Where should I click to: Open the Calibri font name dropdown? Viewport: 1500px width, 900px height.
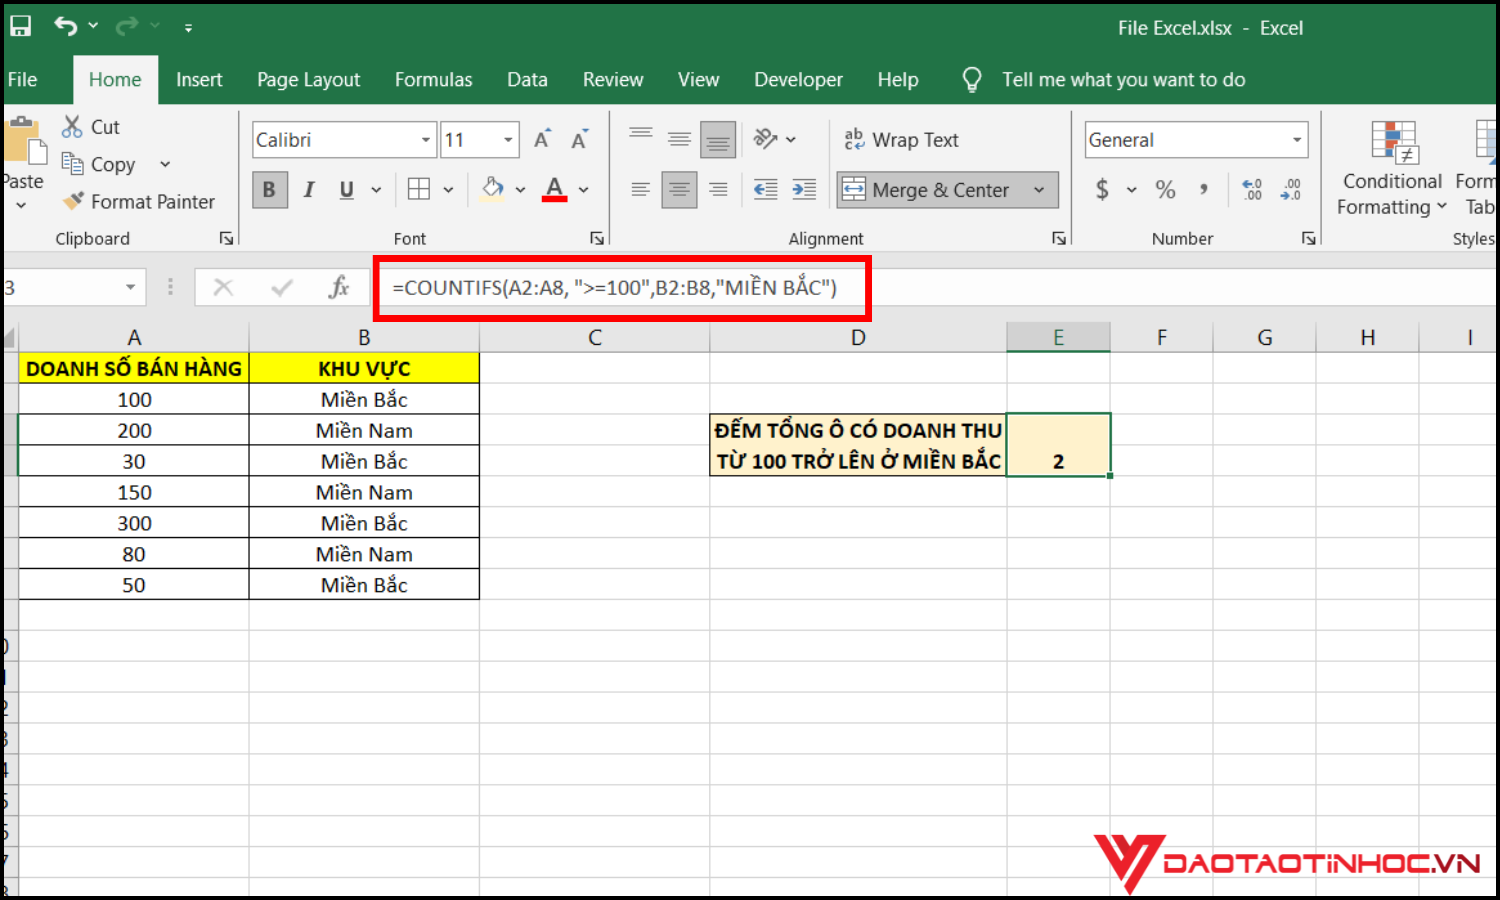pyautogui.click(x=426, y=140)
